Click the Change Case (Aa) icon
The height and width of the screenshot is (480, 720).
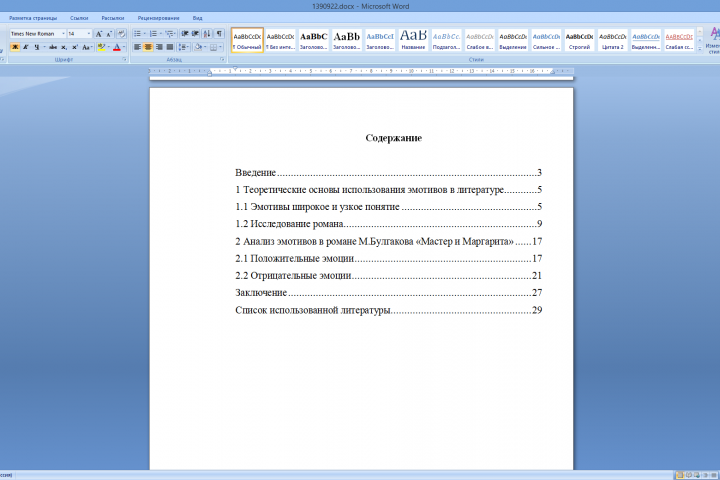pos(86,47)
